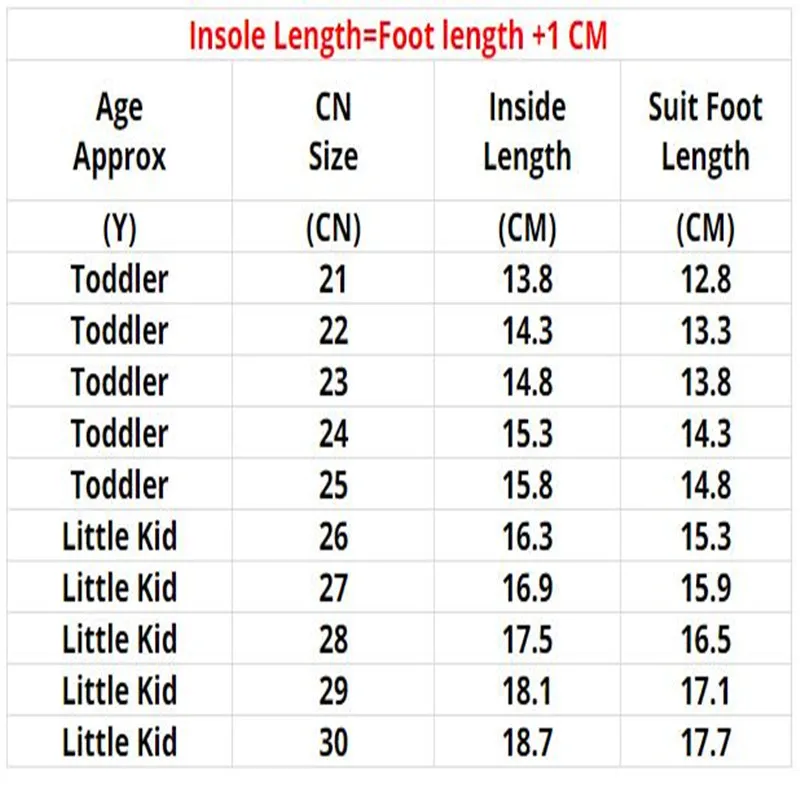Screen dimensions: 800x800
Task: Select the Age Approx column header
Action: click(119, 133)
